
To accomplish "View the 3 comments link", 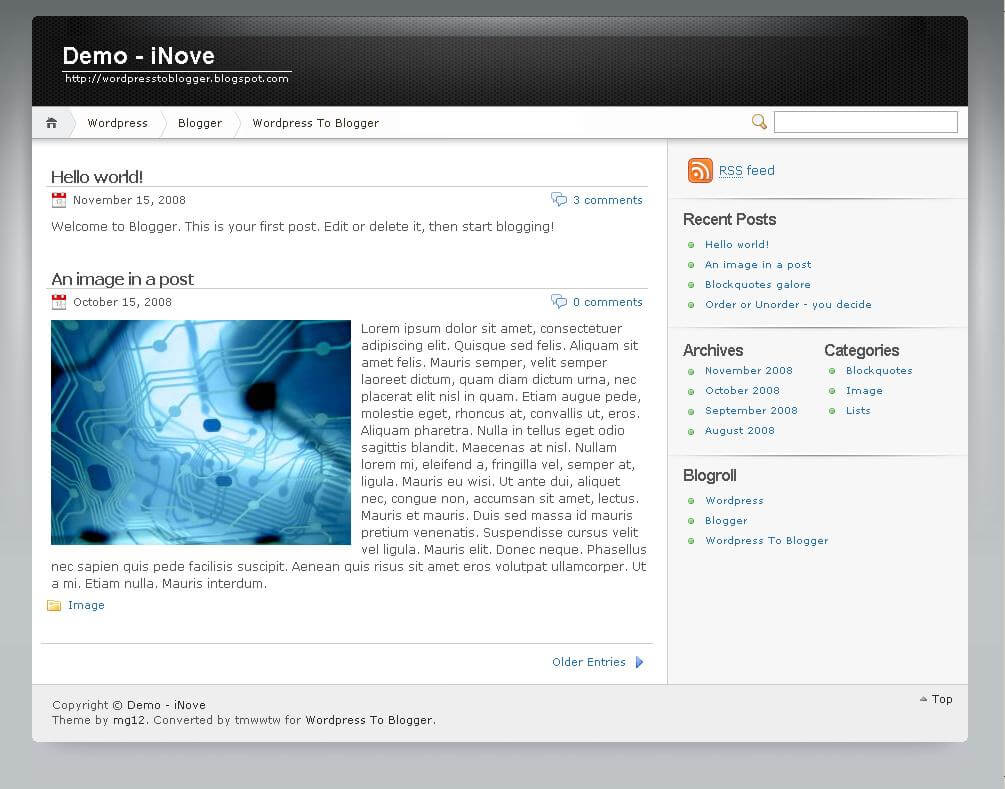I will click(608, 200).
